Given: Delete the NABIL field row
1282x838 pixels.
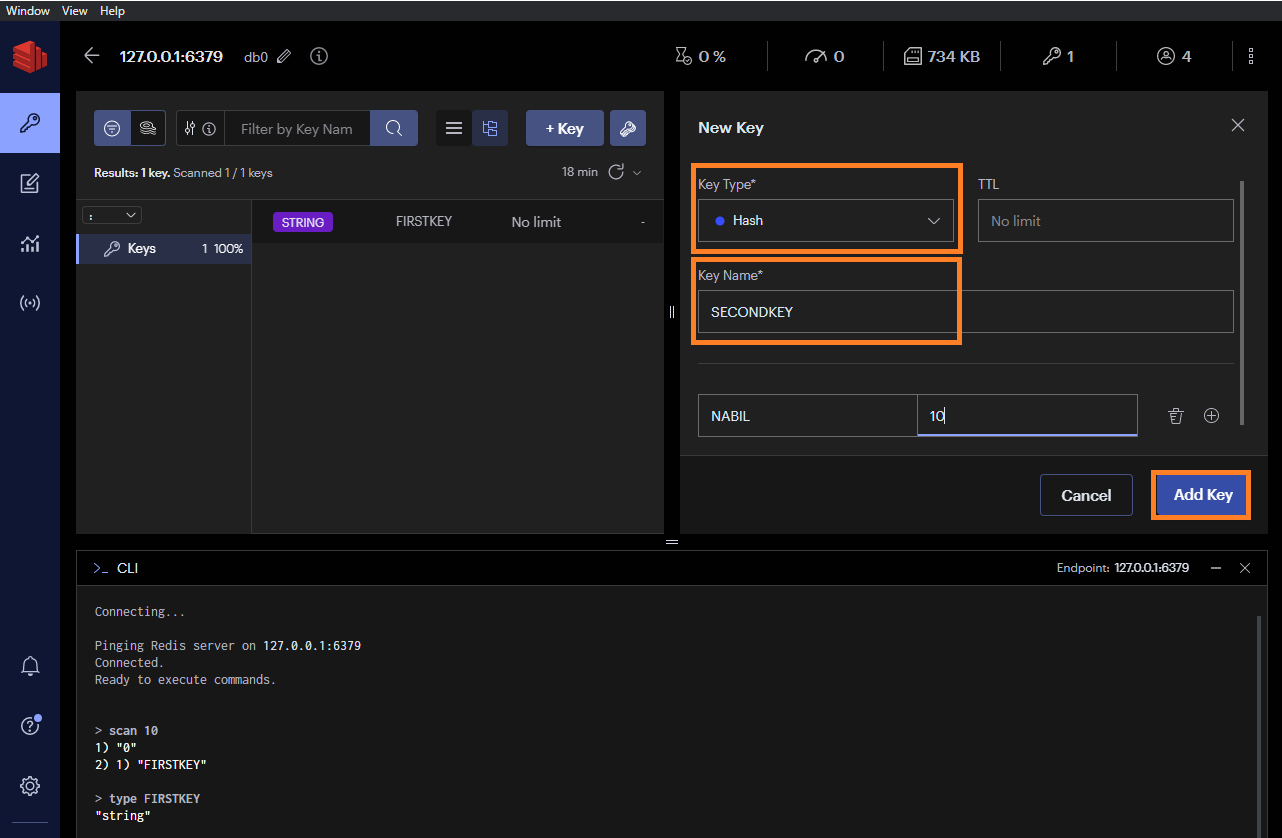Looking at the screenshot, I should (1176, 416).
